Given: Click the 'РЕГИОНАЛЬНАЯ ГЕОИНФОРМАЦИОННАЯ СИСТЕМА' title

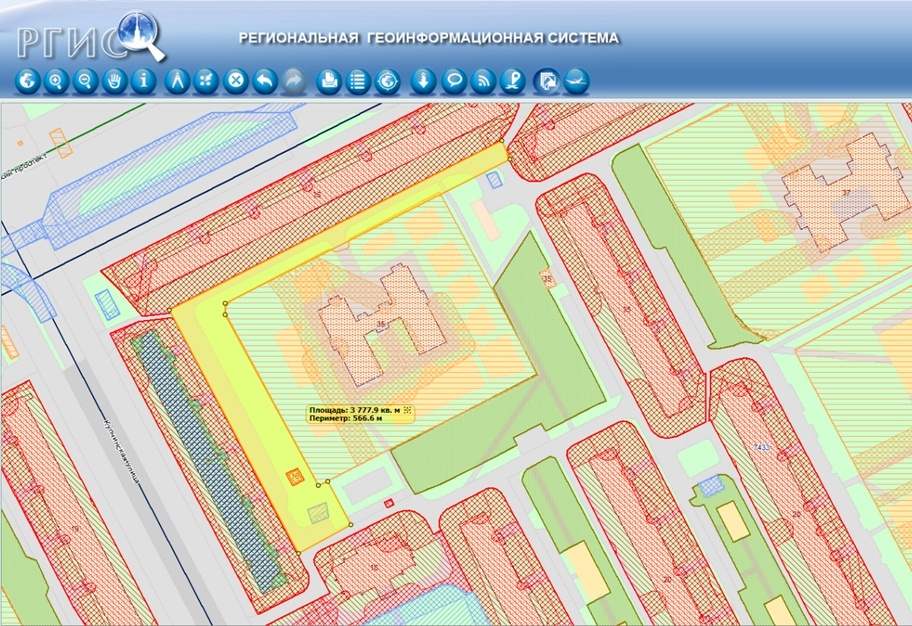Looking at the screenshot, I should click(429, 38).
